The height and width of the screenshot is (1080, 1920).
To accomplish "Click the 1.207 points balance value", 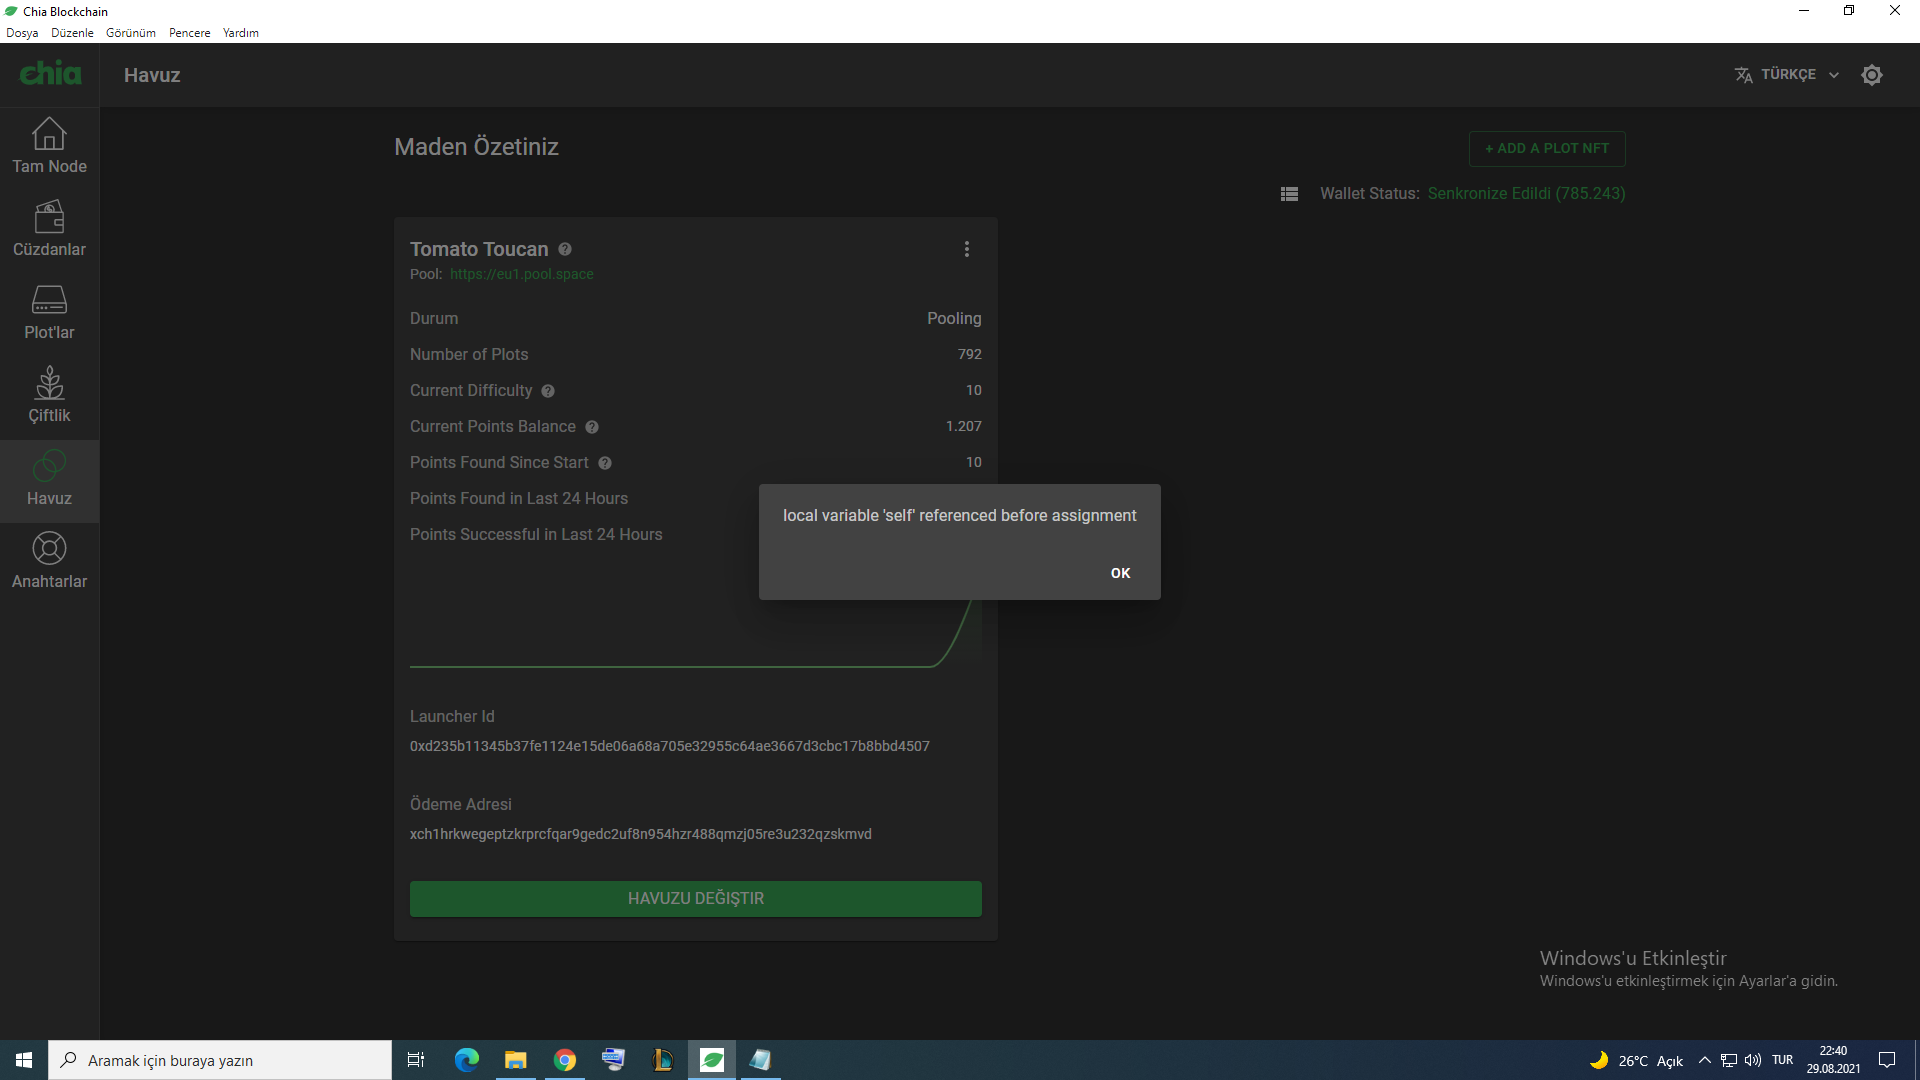I will pyautogui.click(x=963, y=426).
